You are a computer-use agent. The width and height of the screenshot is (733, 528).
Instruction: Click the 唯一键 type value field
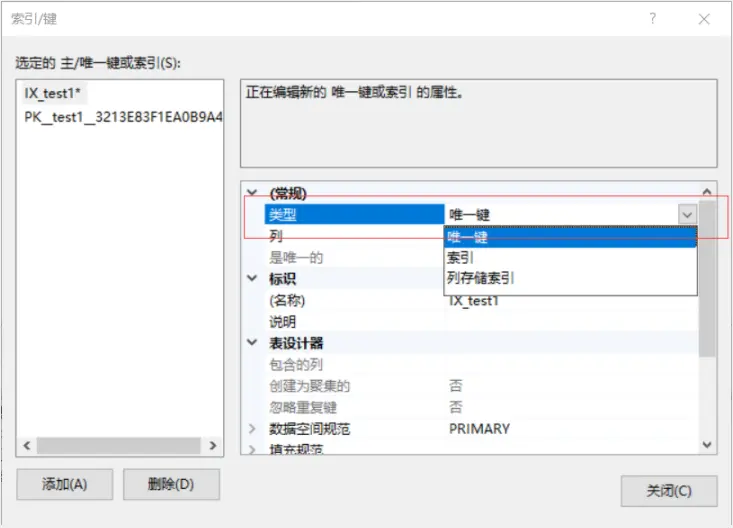coord(561,215)
